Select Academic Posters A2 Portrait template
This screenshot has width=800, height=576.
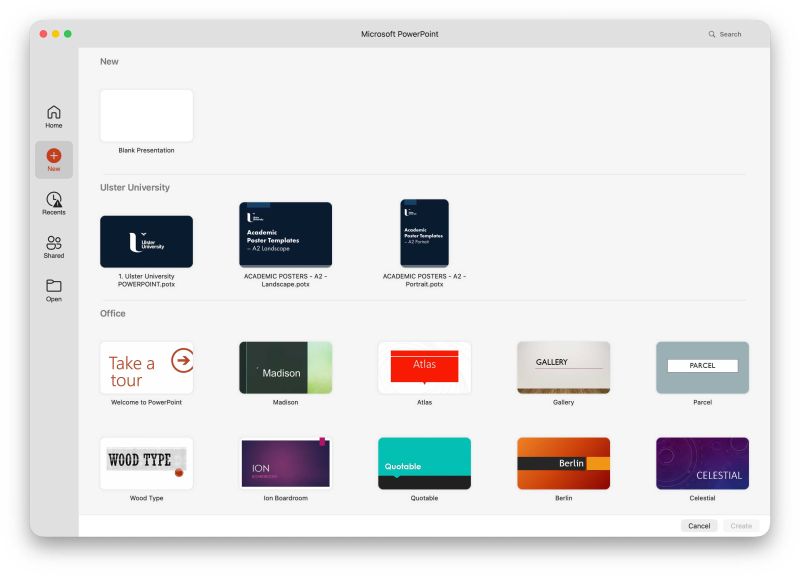(x=424, y=233)
